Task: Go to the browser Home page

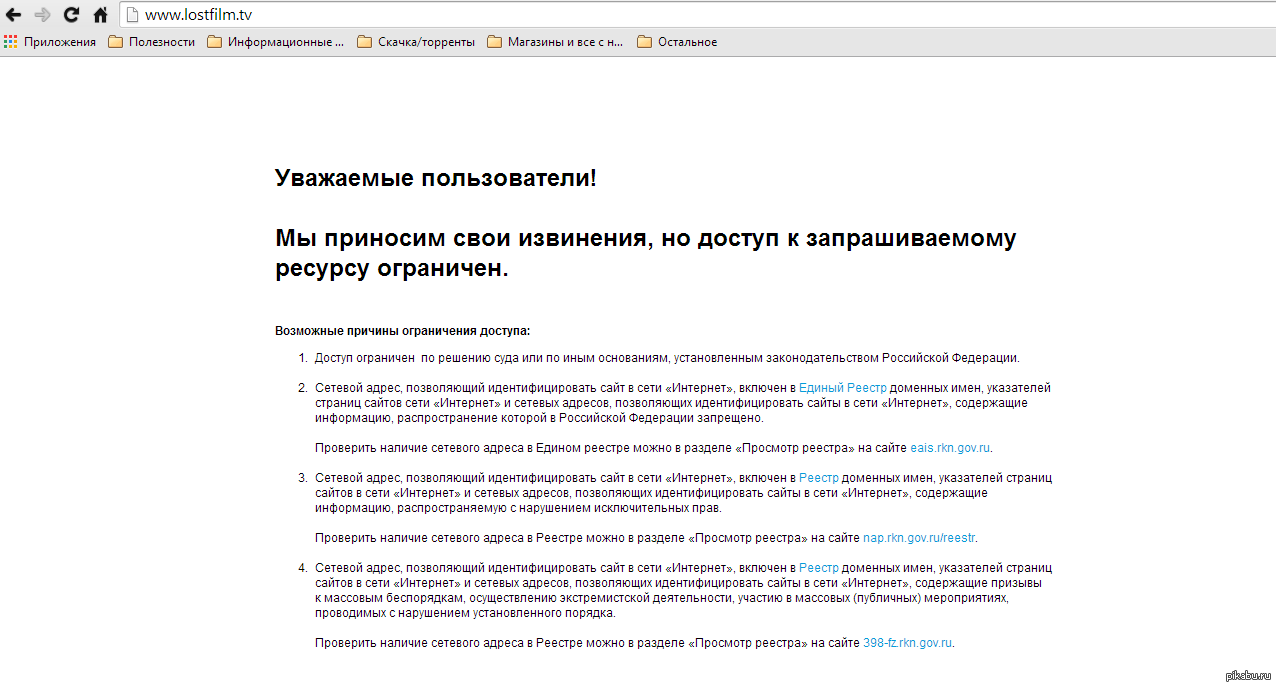Action: tap(100, 15)
